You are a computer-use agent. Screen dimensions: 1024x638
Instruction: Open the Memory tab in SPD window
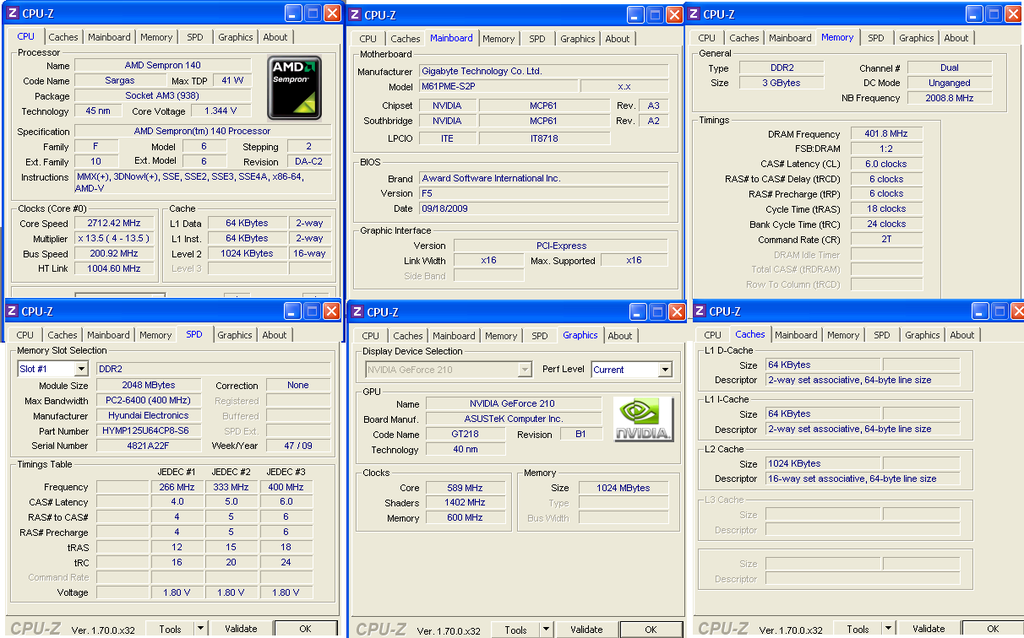pos(155,335)
